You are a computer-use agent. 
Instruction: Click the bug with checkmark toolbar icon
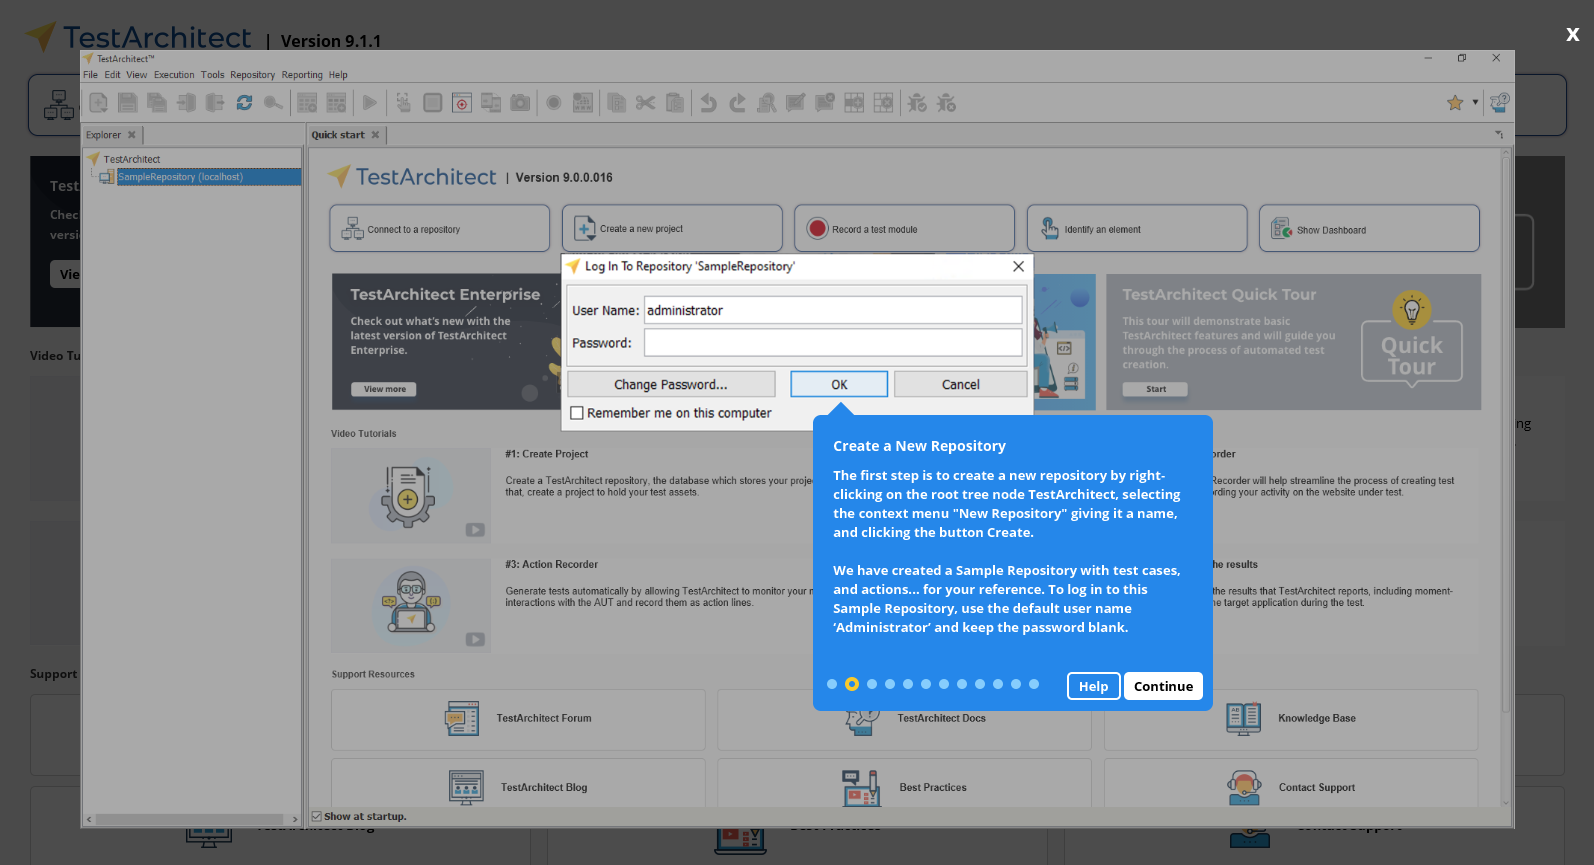pyautogui.click(x=917, y=102)
